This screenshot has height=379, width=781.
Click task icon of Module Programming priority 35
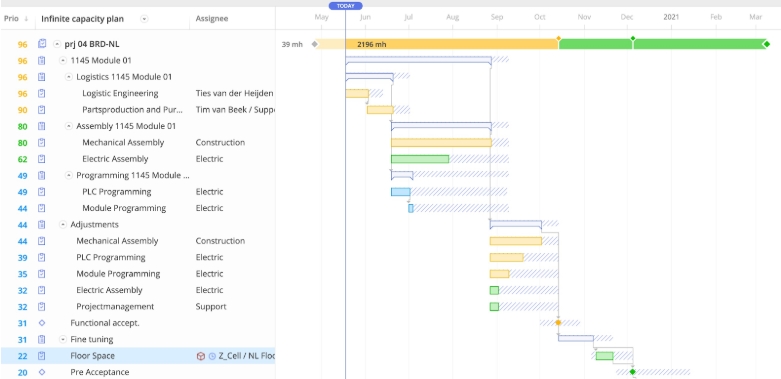pos(42,274)
